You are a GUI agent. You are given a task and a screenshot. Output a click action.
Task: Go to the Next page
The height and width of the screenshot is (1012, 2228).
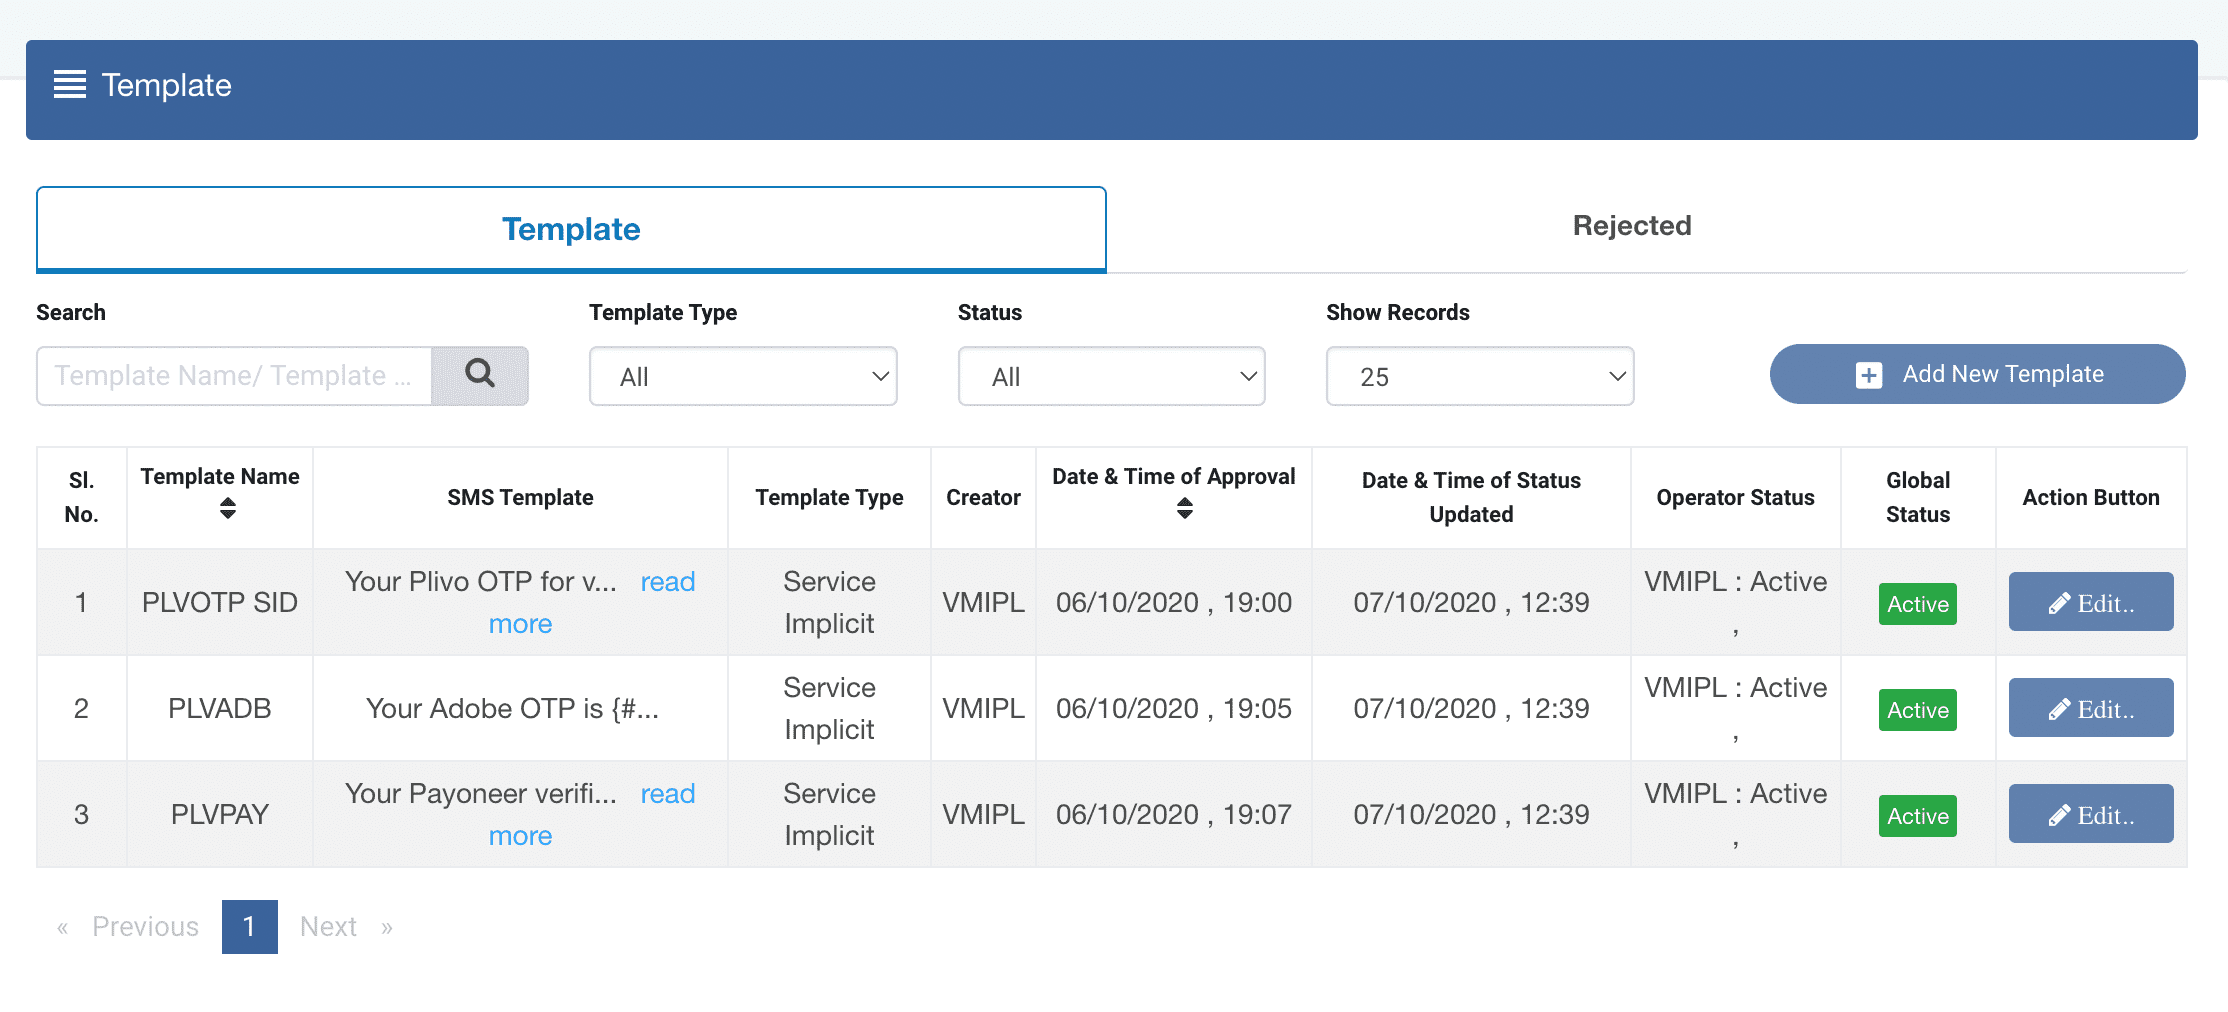pos(328,926)
